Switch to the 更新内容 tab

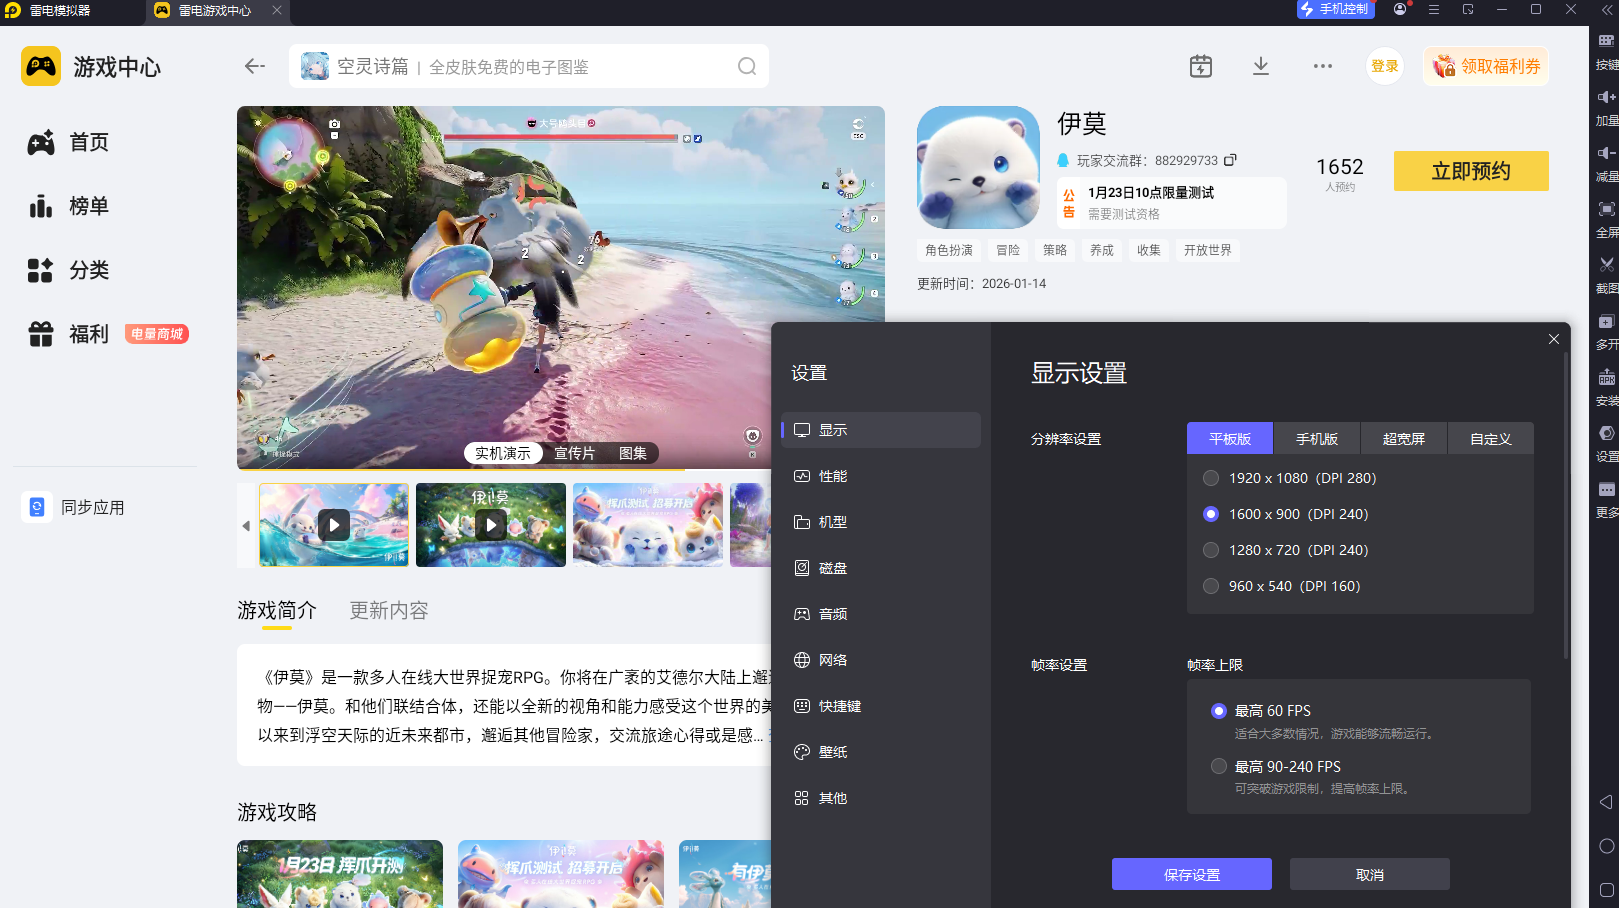[x=389, y=610]
